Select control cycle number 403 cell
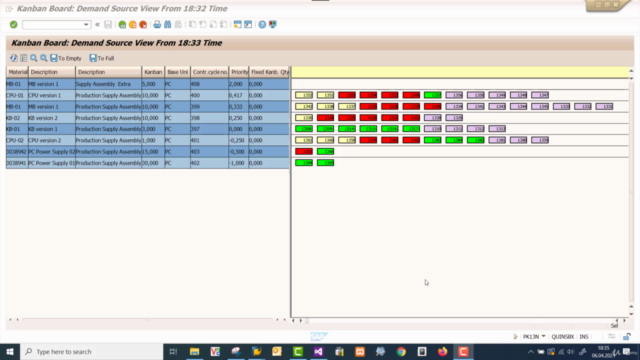 click(x=209, y=152)
